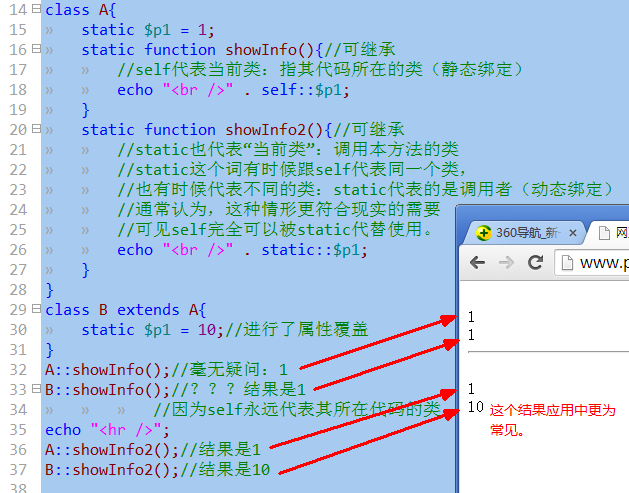Switch to the 360导航 browser tab

pyautogui.click(x=526, y=233)
